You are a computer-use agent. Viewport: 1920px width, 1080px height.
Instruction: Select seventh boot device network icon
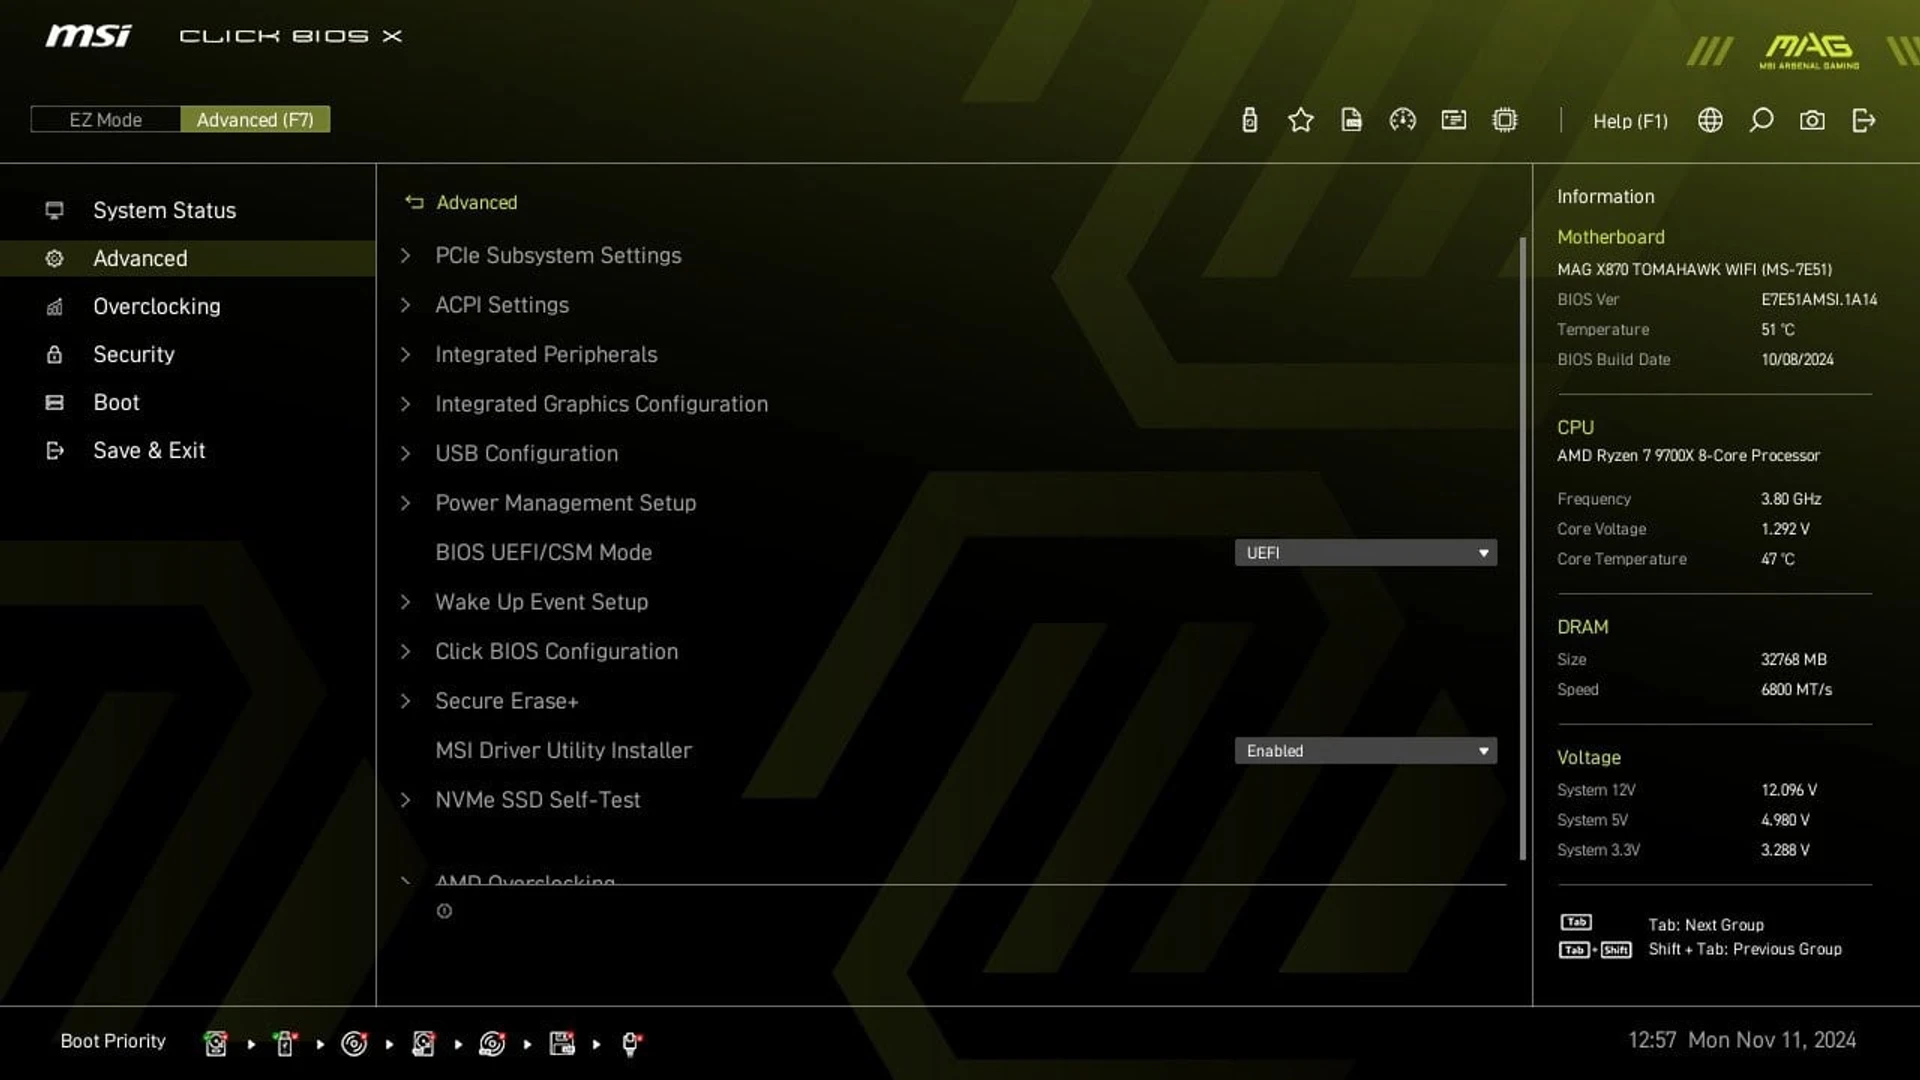[631, 1043]
